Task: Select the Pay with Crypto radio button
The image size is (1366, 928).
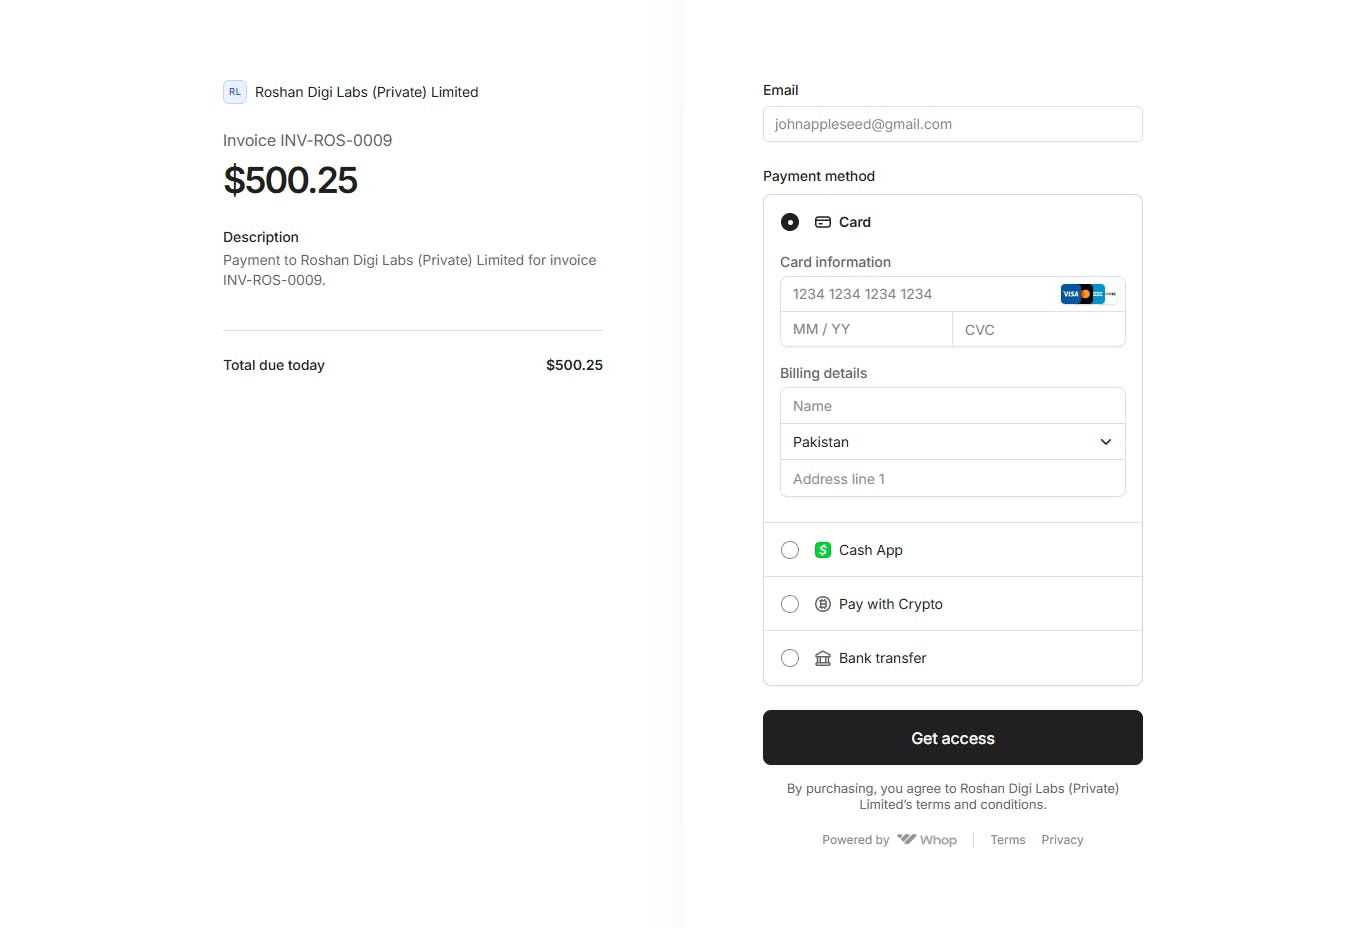Action: tap(790, 604)
